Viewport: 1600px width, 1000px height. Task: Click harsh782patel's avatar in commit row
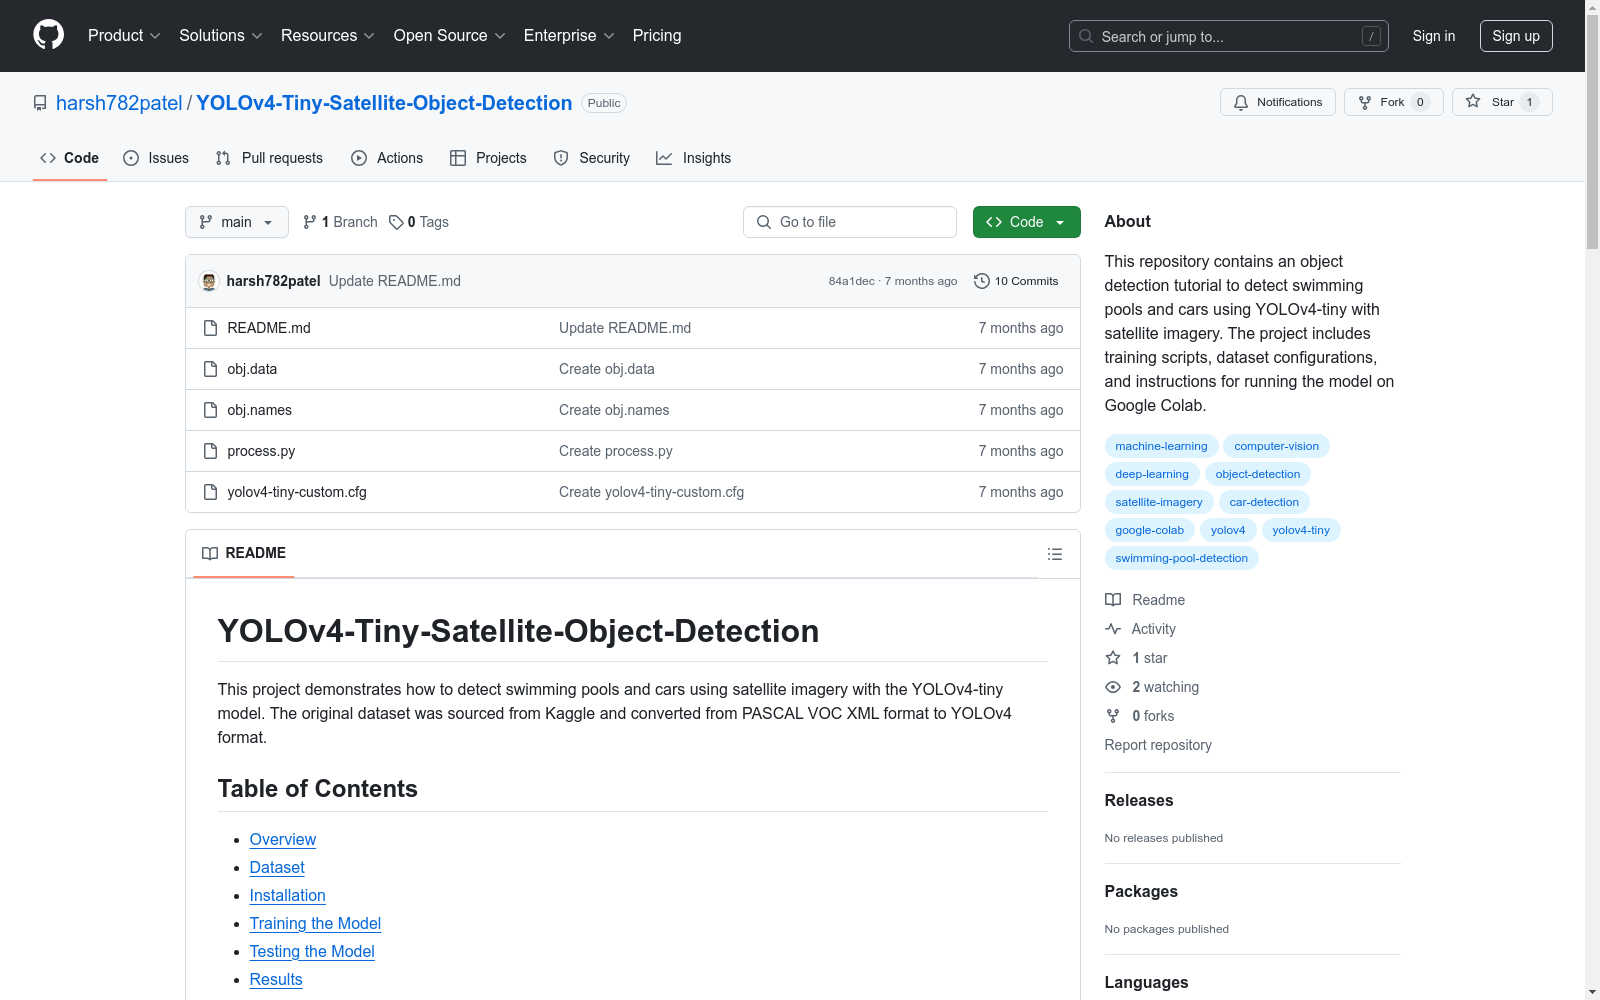(x=209, y=281)
